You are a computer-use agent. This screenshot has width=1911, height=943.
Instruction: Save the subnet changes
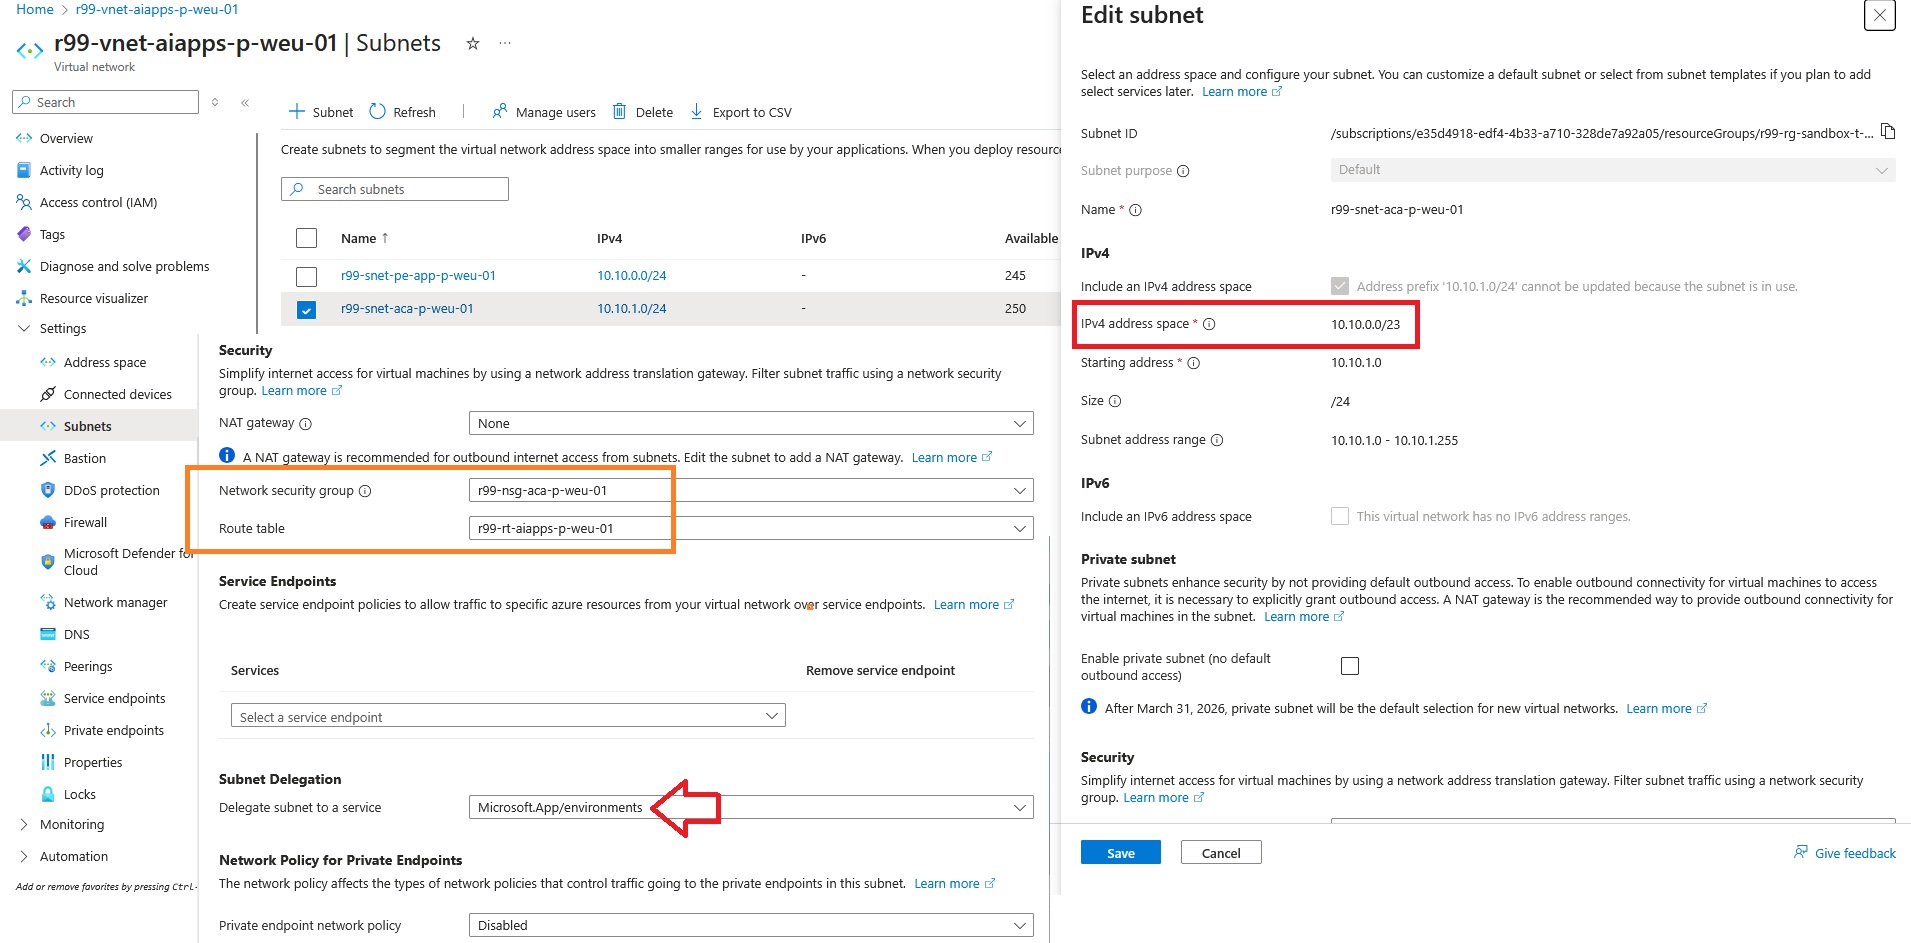click(1119, 852)
